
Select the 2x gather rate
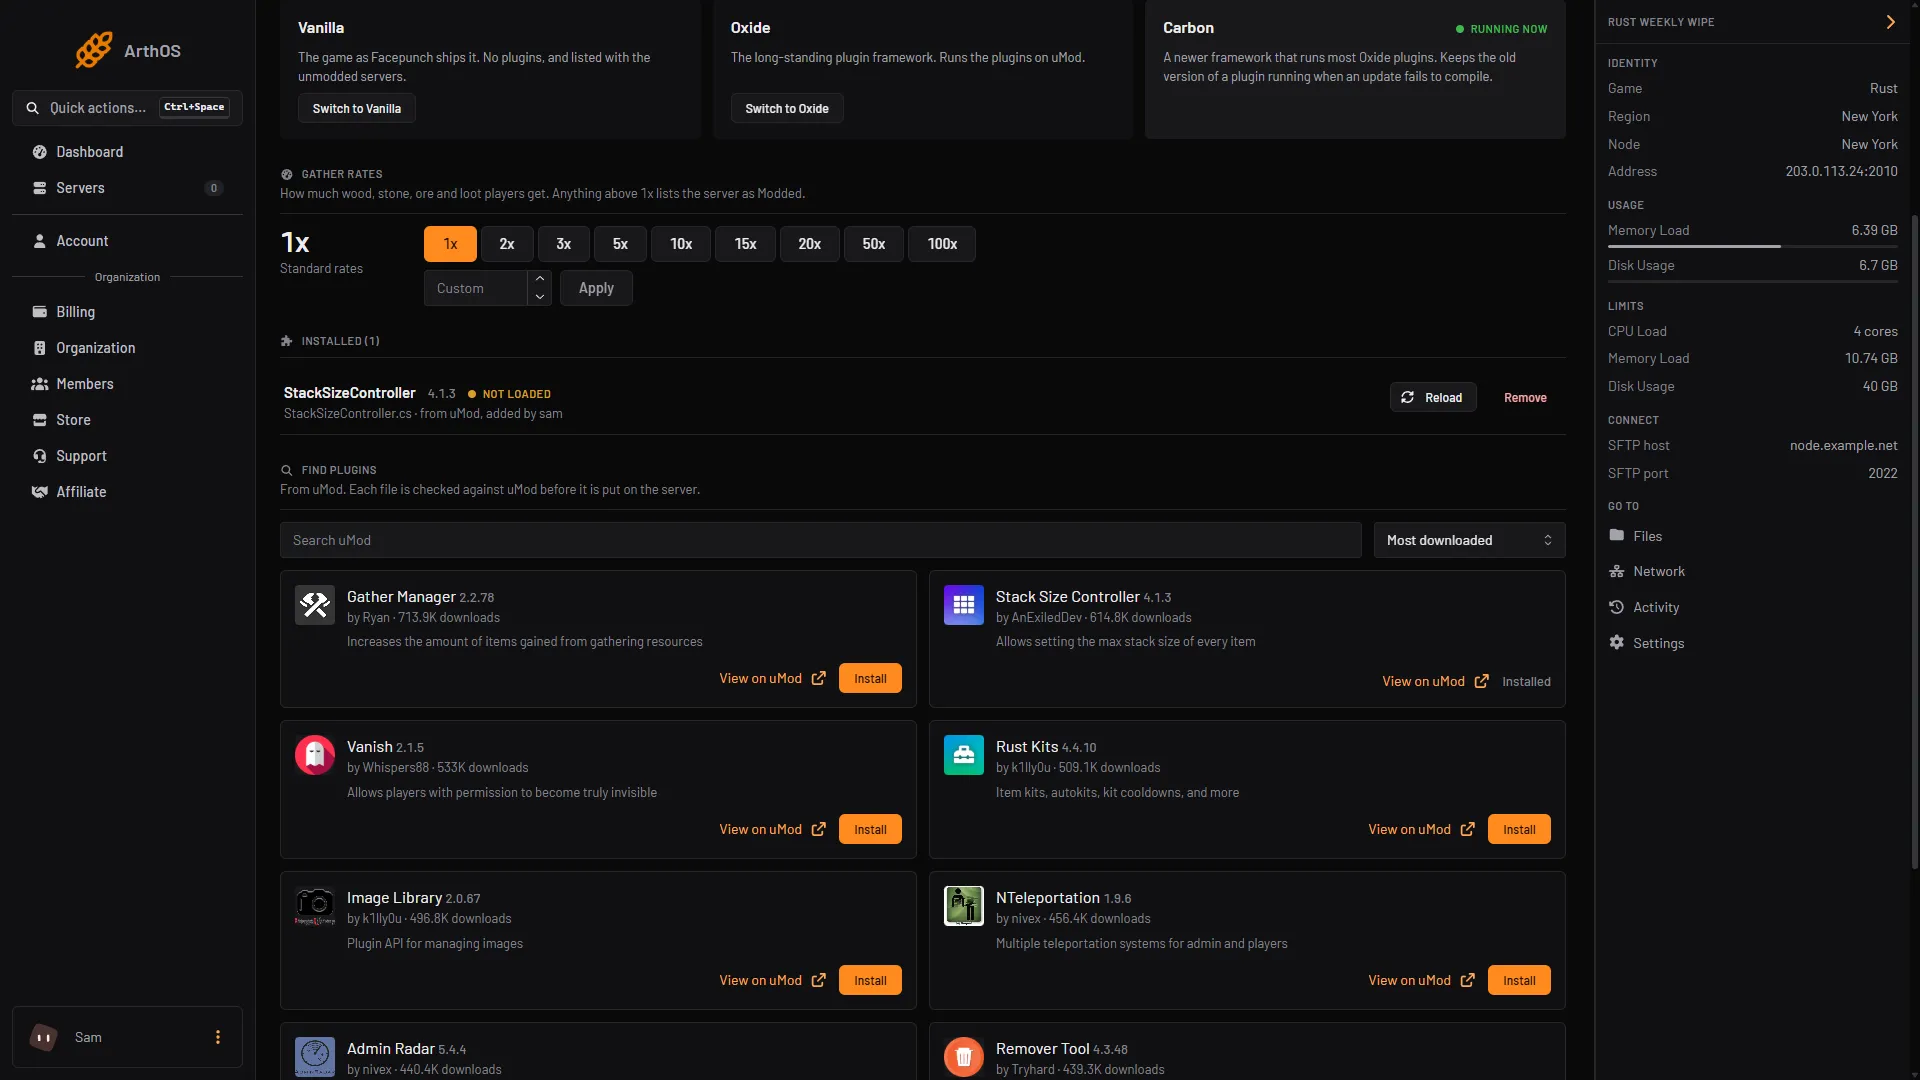(x=507, y=244)
